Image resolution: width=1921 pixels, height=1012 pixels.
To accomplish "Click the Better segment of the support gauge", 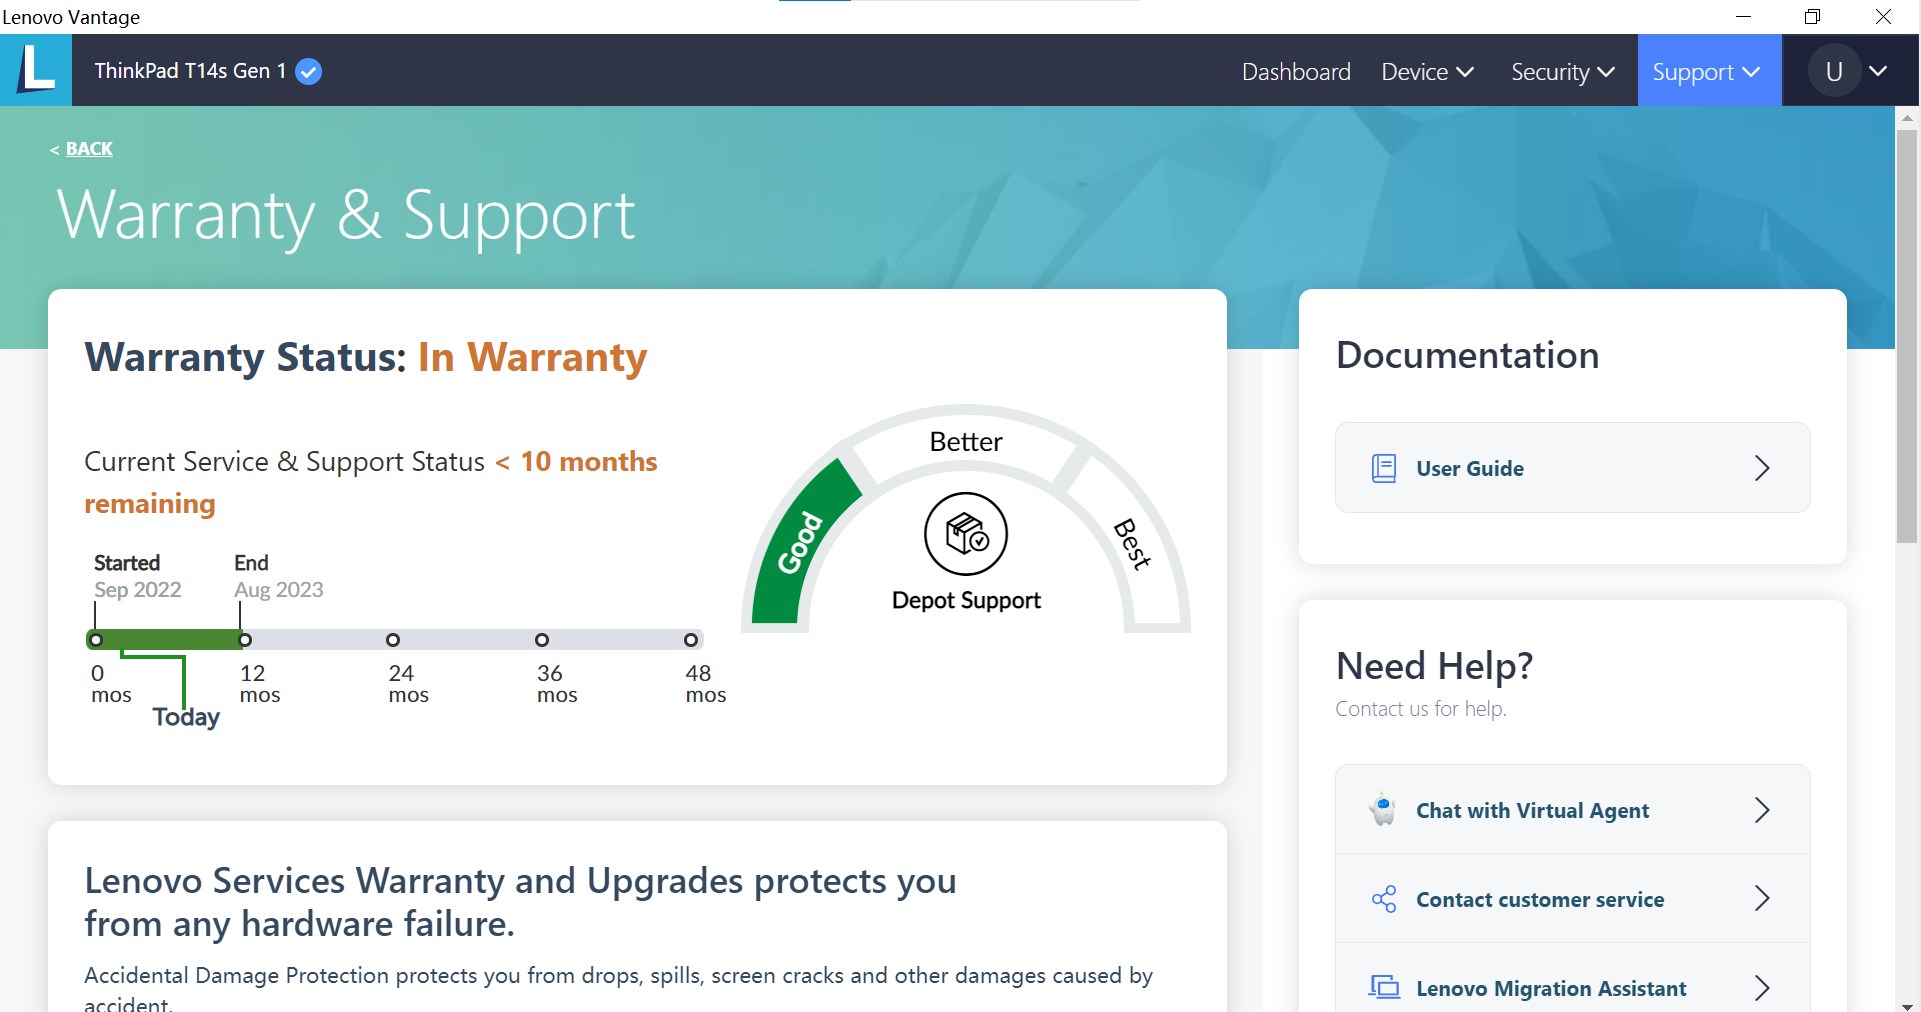I will click(x=966, y=442).
